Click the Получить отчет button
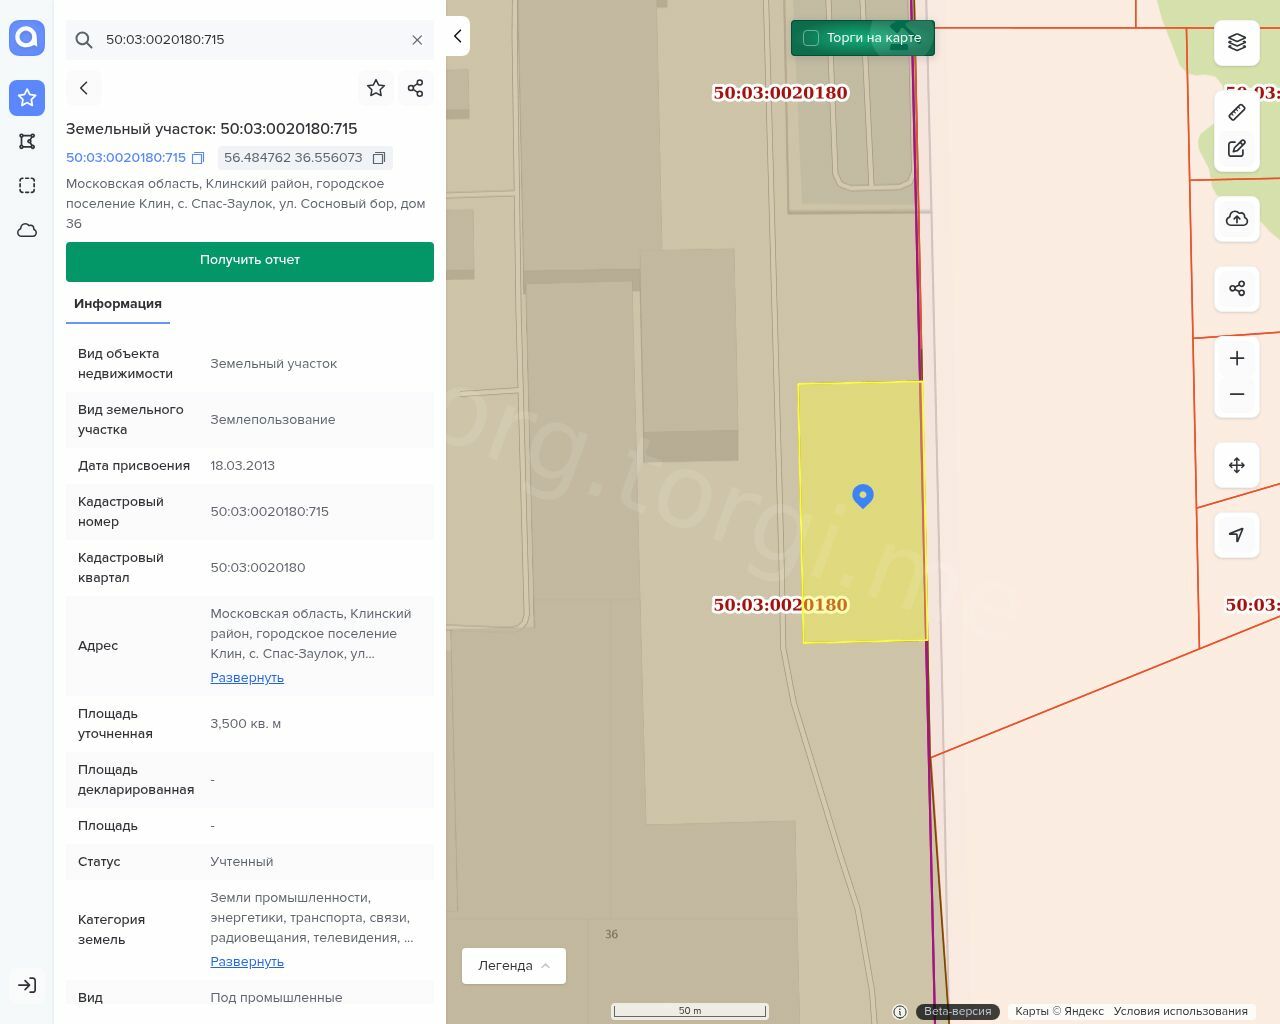 click(x=250, y=260)
